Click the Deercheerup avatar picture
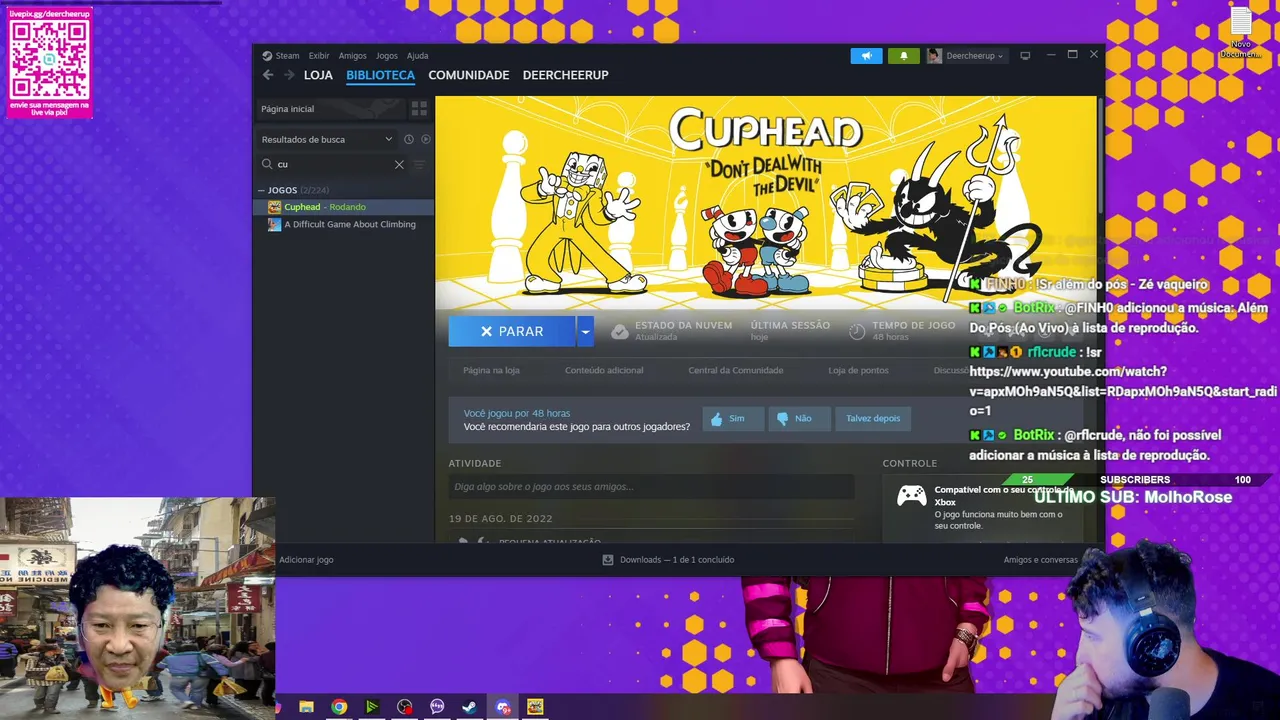1280x720 pixels. [934, 56]
